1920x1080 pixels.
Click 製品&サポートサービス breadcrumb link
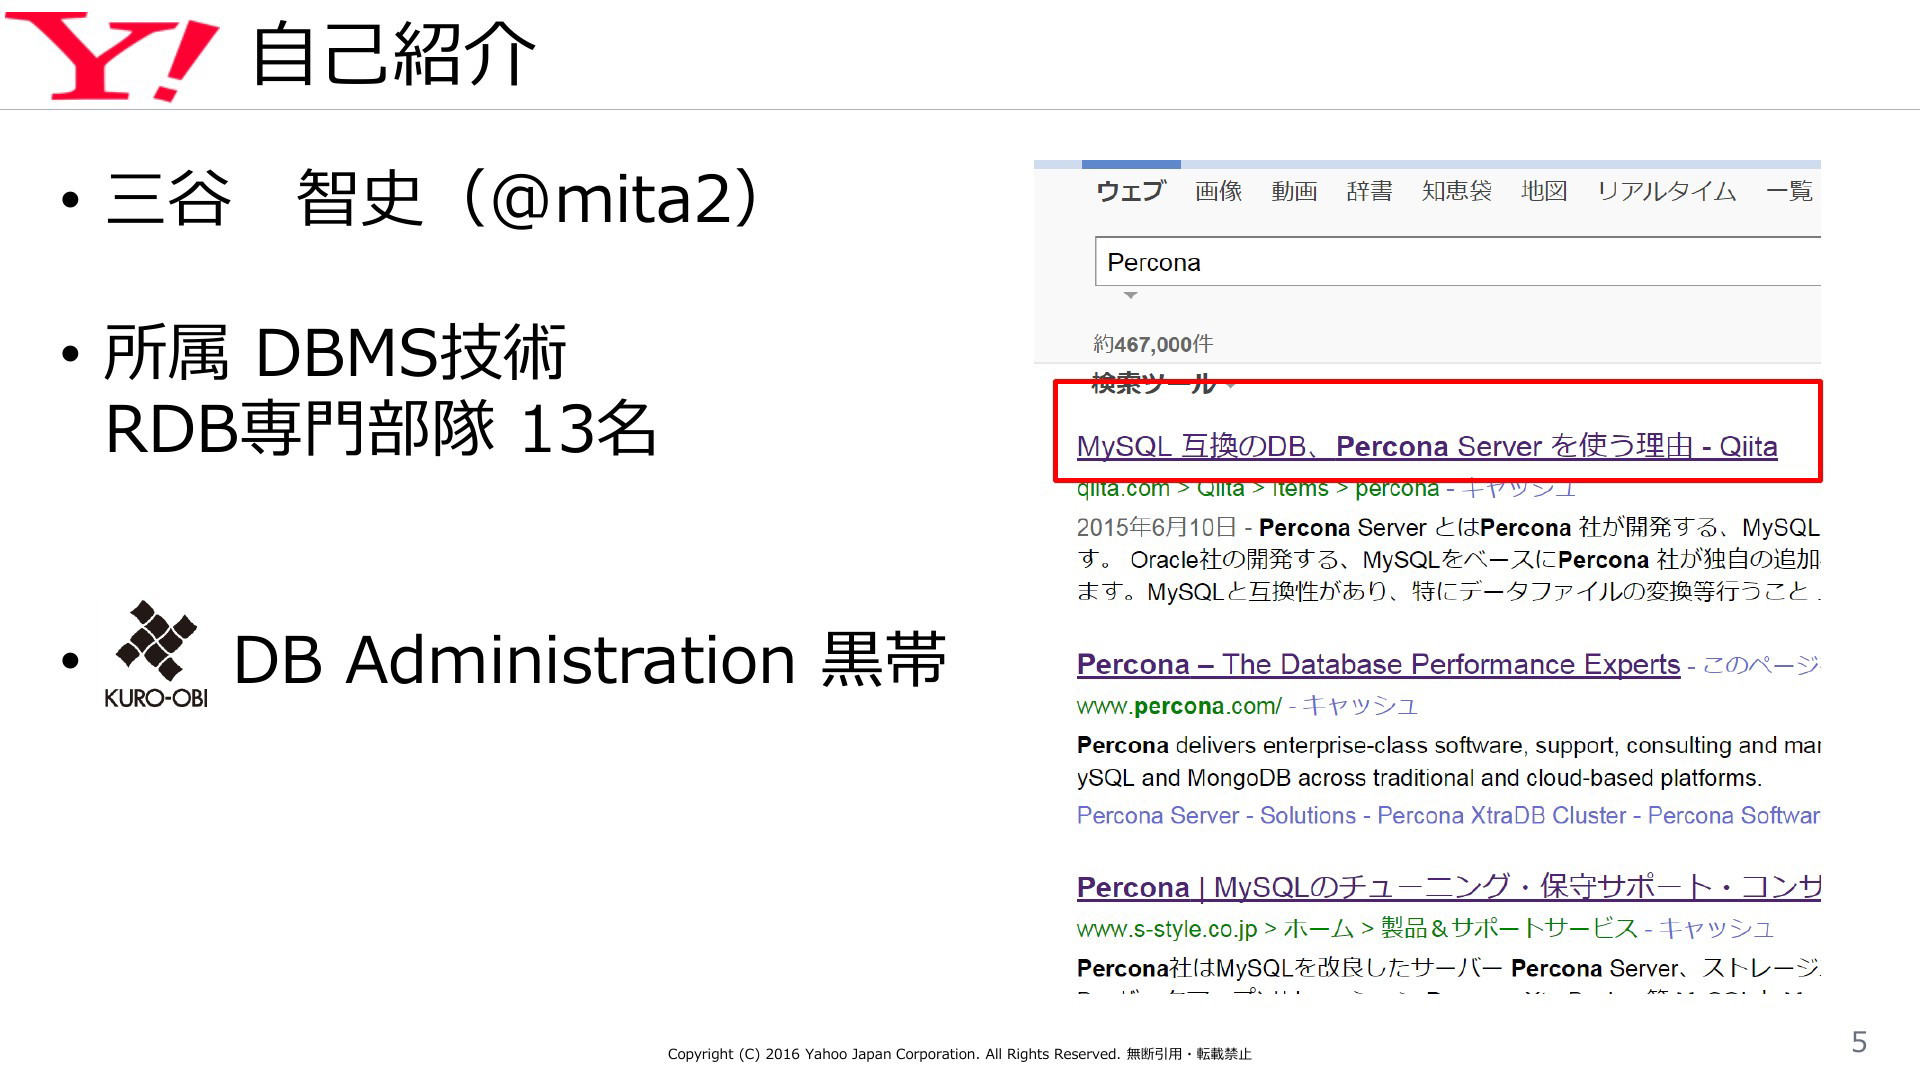coord(1509,929)
